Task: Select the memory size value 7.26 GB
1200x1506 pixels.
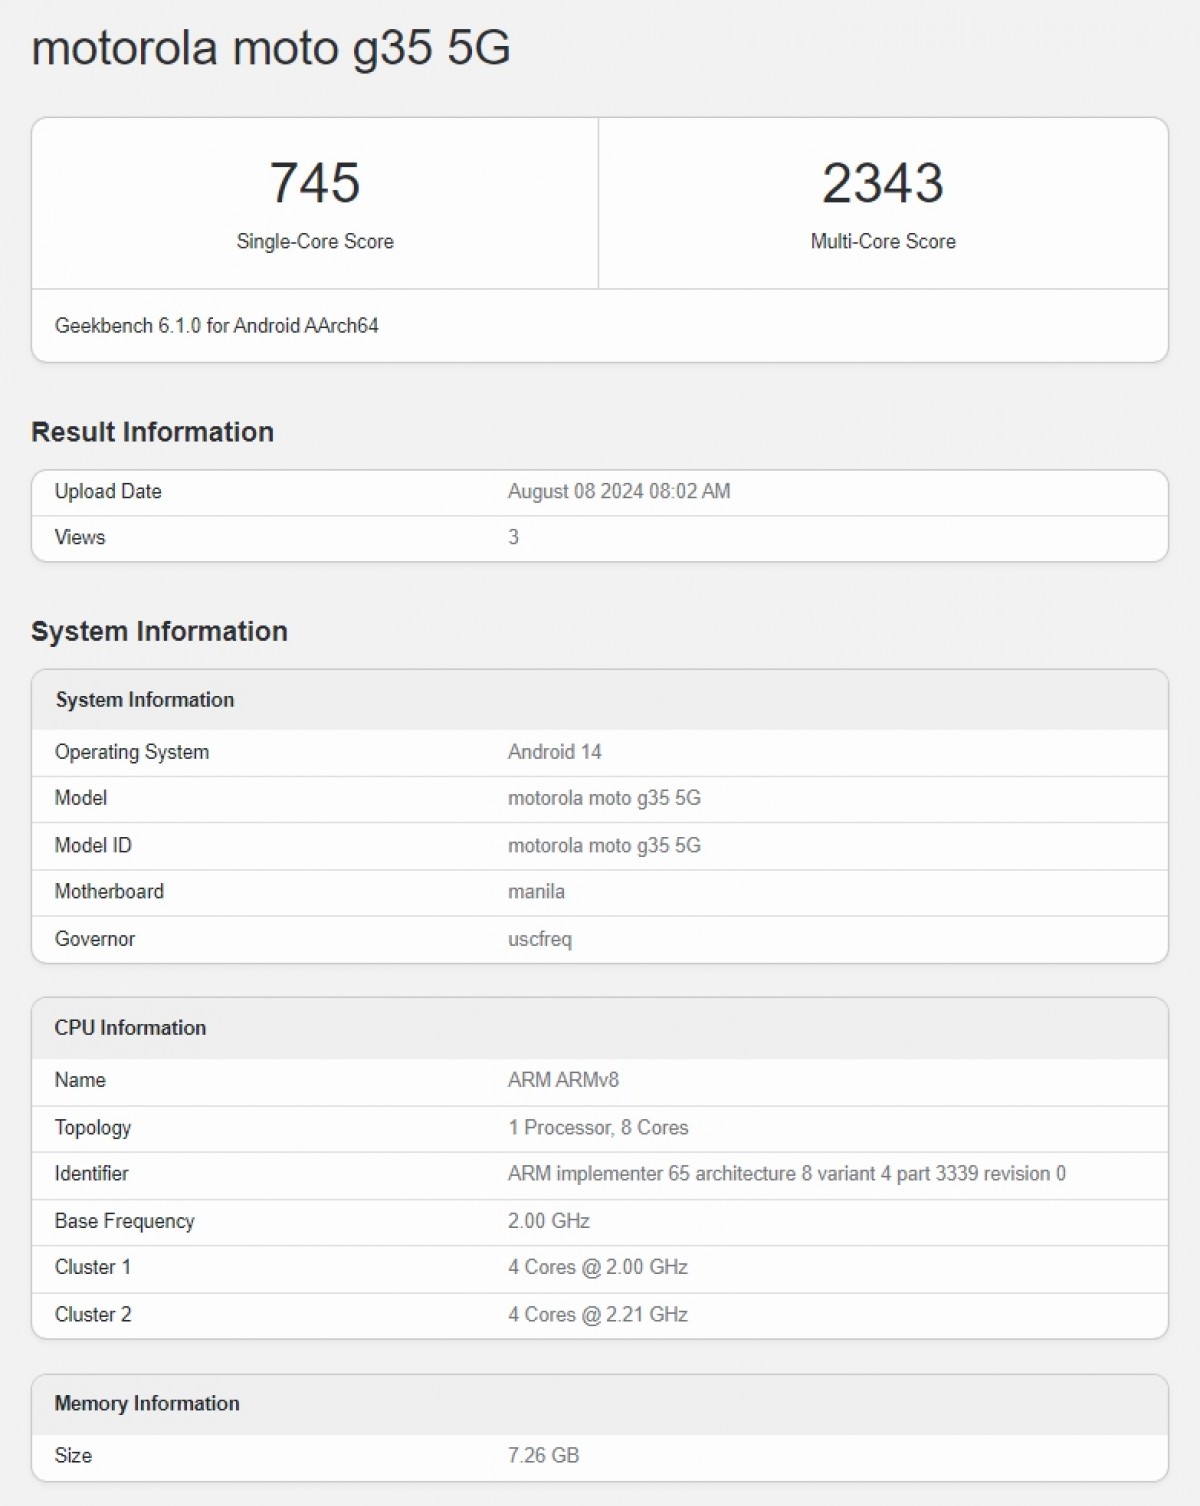Action: coord(543,1455)
